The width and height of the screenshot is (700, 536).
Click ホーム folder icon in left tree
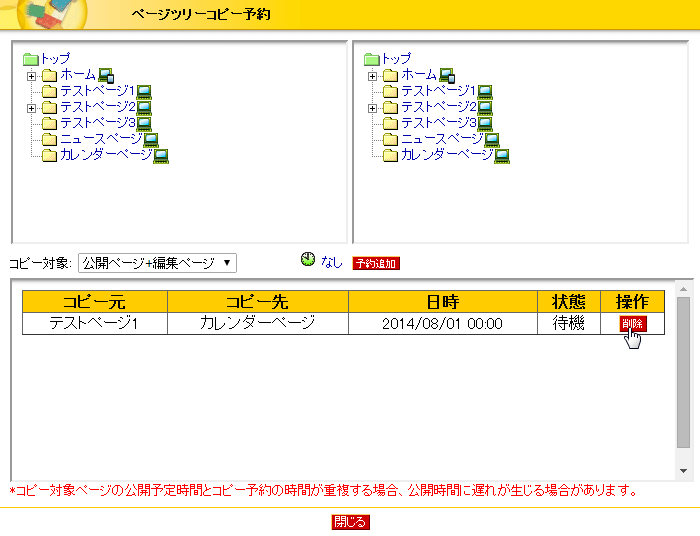point(49,75)
